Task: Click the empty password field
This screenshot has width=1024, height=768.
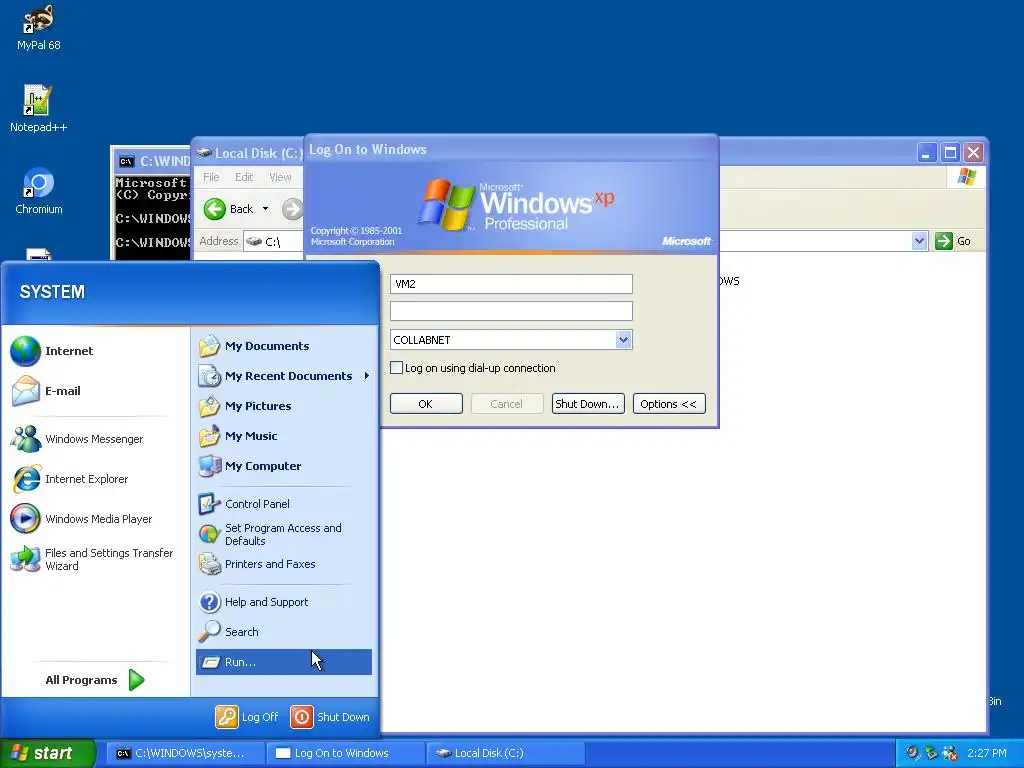Action: pos(511,311)
